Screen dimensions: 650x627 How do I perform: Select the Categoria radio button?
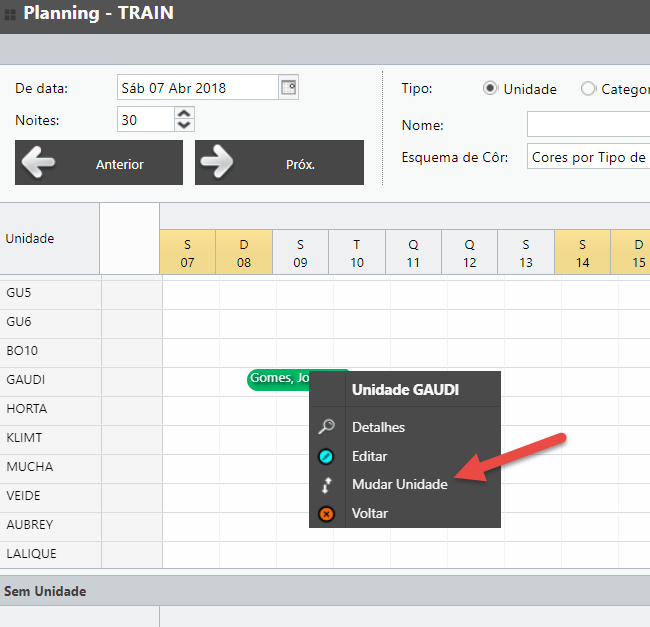click(x=588, y=88)
